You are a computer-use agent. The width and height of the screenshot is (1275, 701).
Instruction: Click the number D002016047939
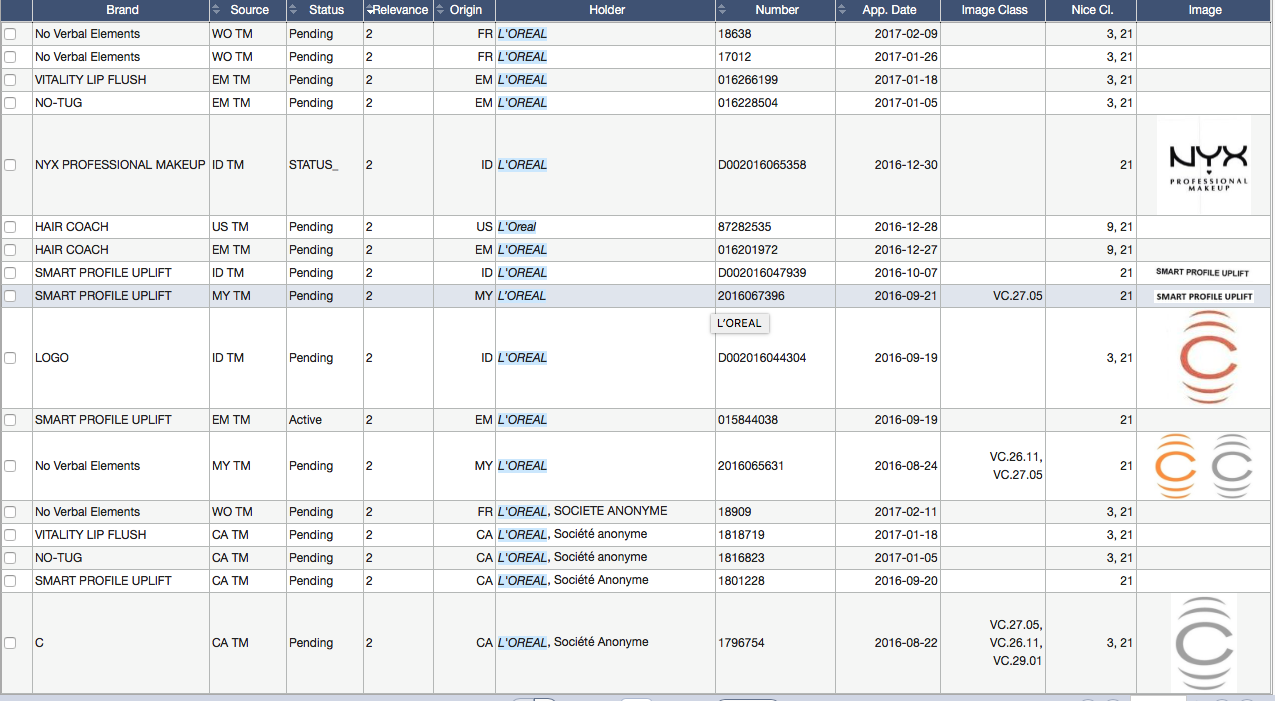[762, 273]
